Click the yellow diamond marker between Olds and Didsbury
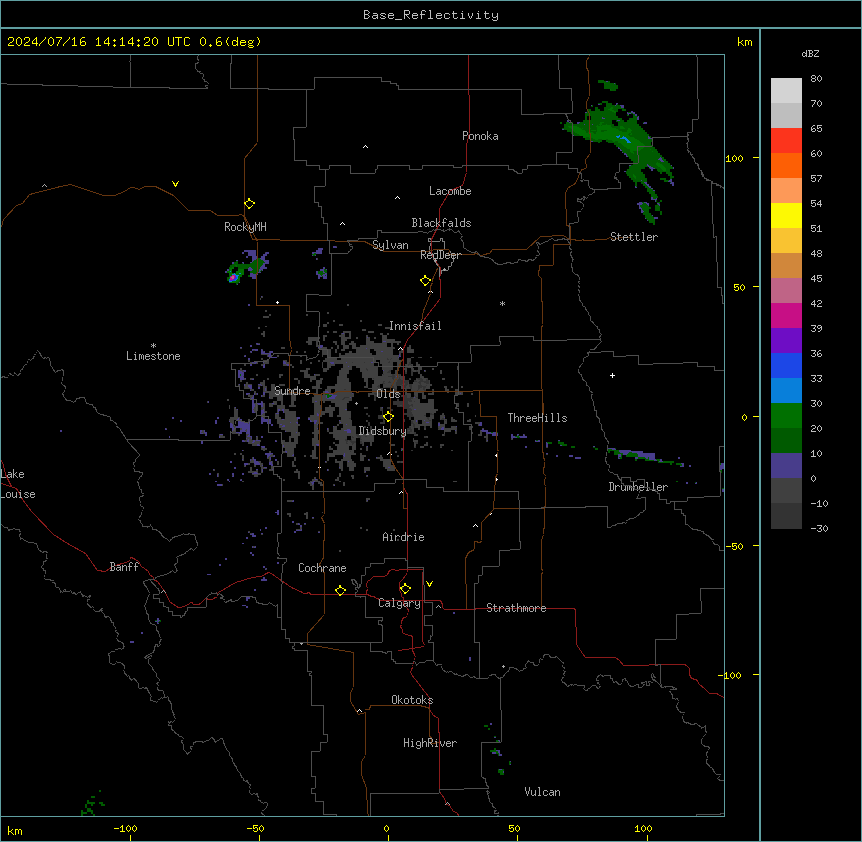This screenshot has width=862, height=842. click(389, 417)
